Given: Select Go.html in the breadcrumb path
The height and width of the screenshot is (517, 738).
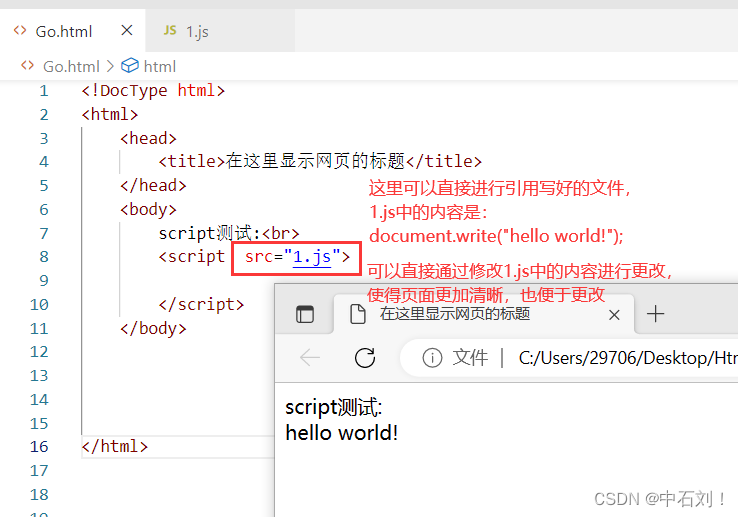Looking at the screenshot, I should point(72,66).
